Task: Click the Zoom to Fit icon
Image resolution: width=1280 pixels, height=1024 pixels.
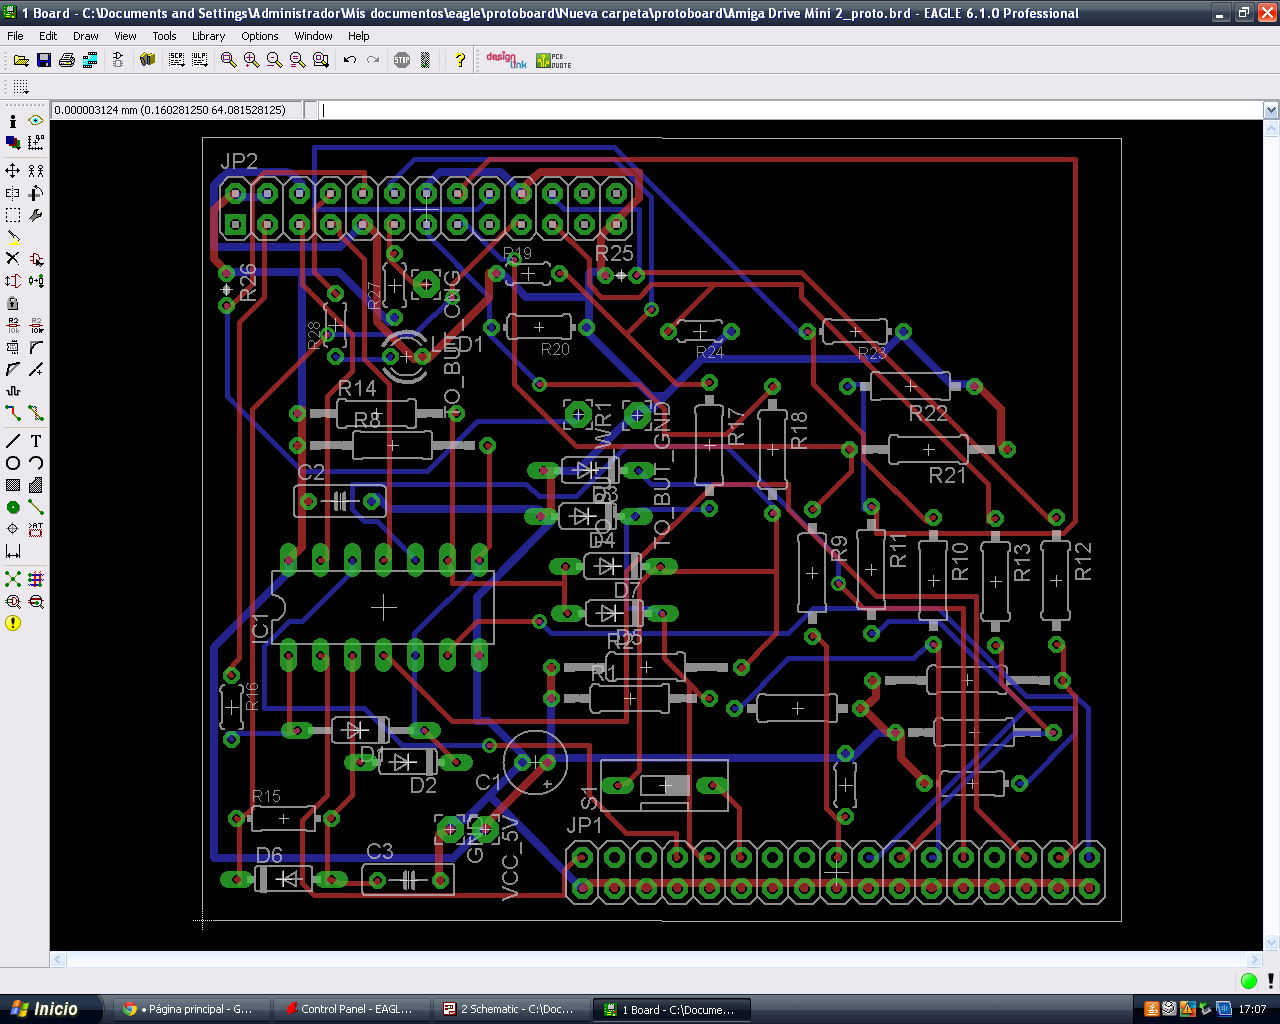Action: point(229,60)
